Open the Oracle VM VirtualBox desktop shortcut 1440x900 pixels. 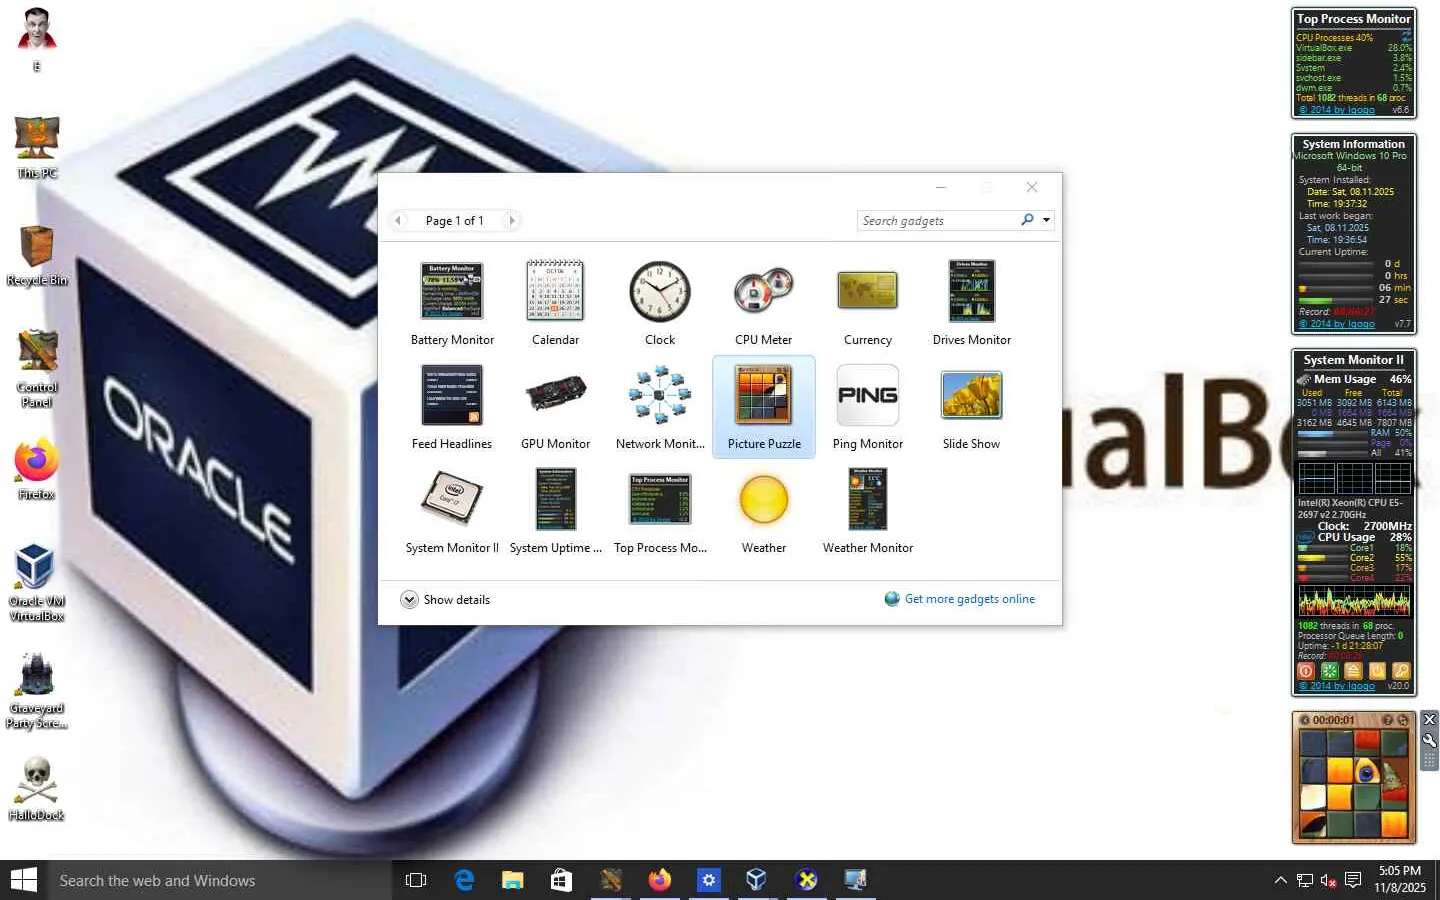(37, 583)
